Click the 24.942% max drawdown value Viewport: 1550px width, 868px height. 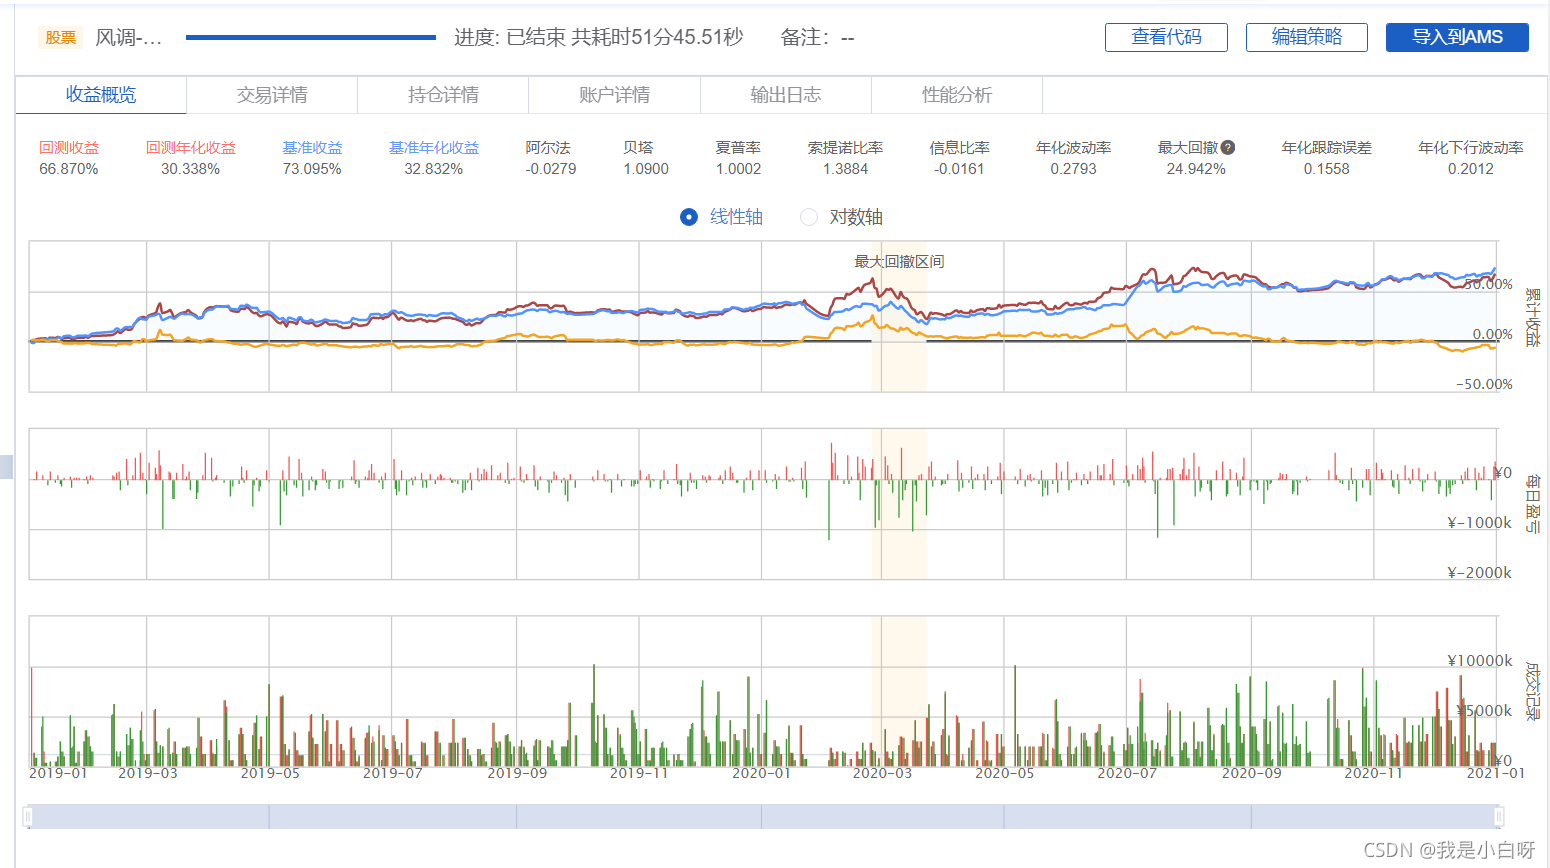(x=1196, y=169)
